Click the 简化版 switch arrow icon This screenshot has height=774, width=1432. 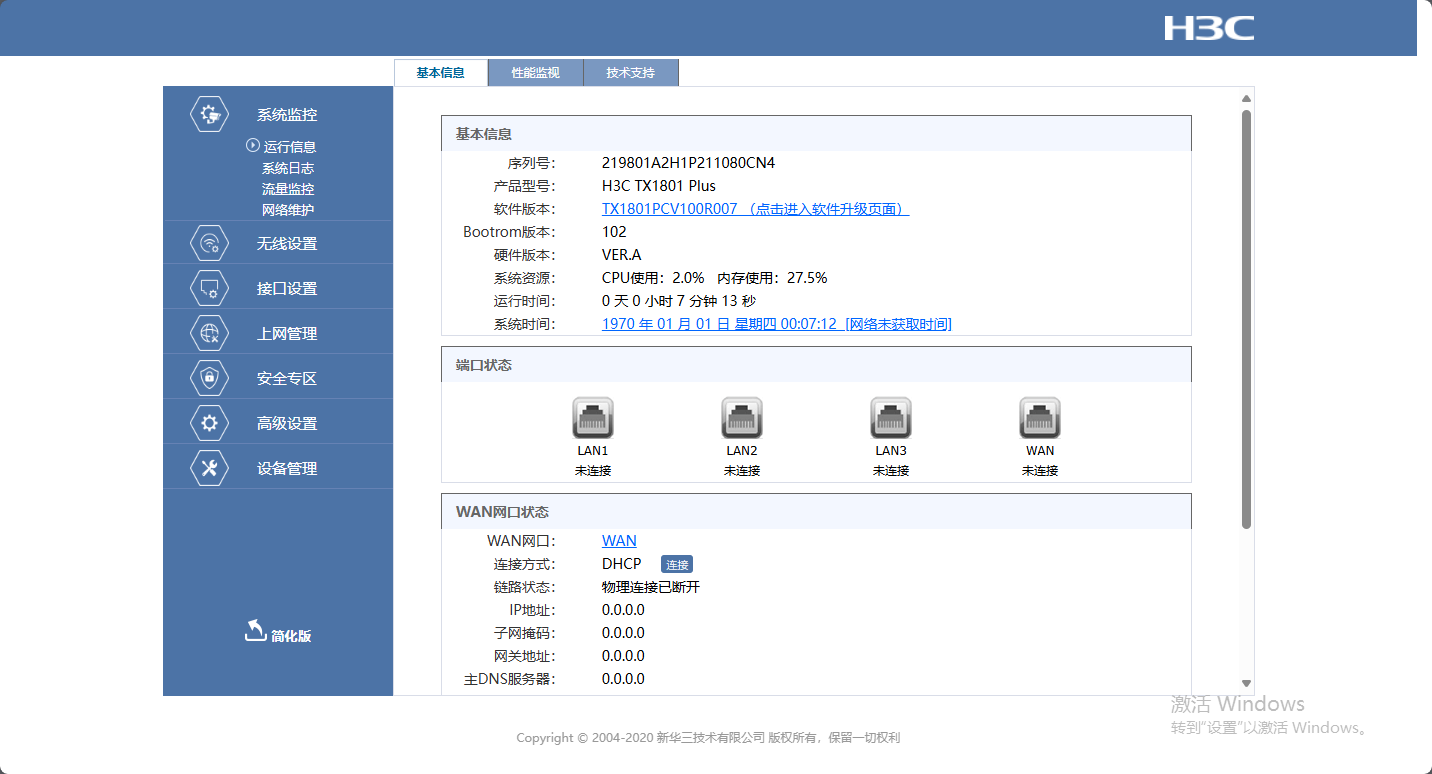pos(255,630)
